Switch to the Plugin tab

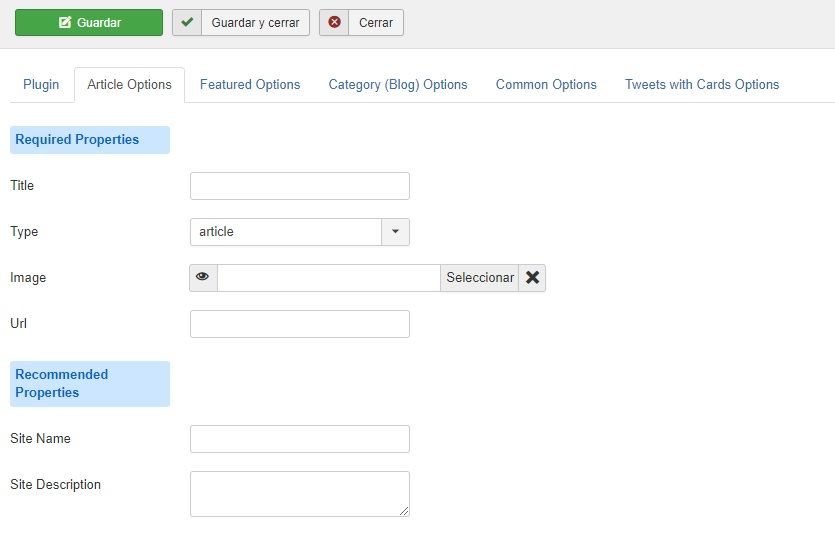(41, 85)
